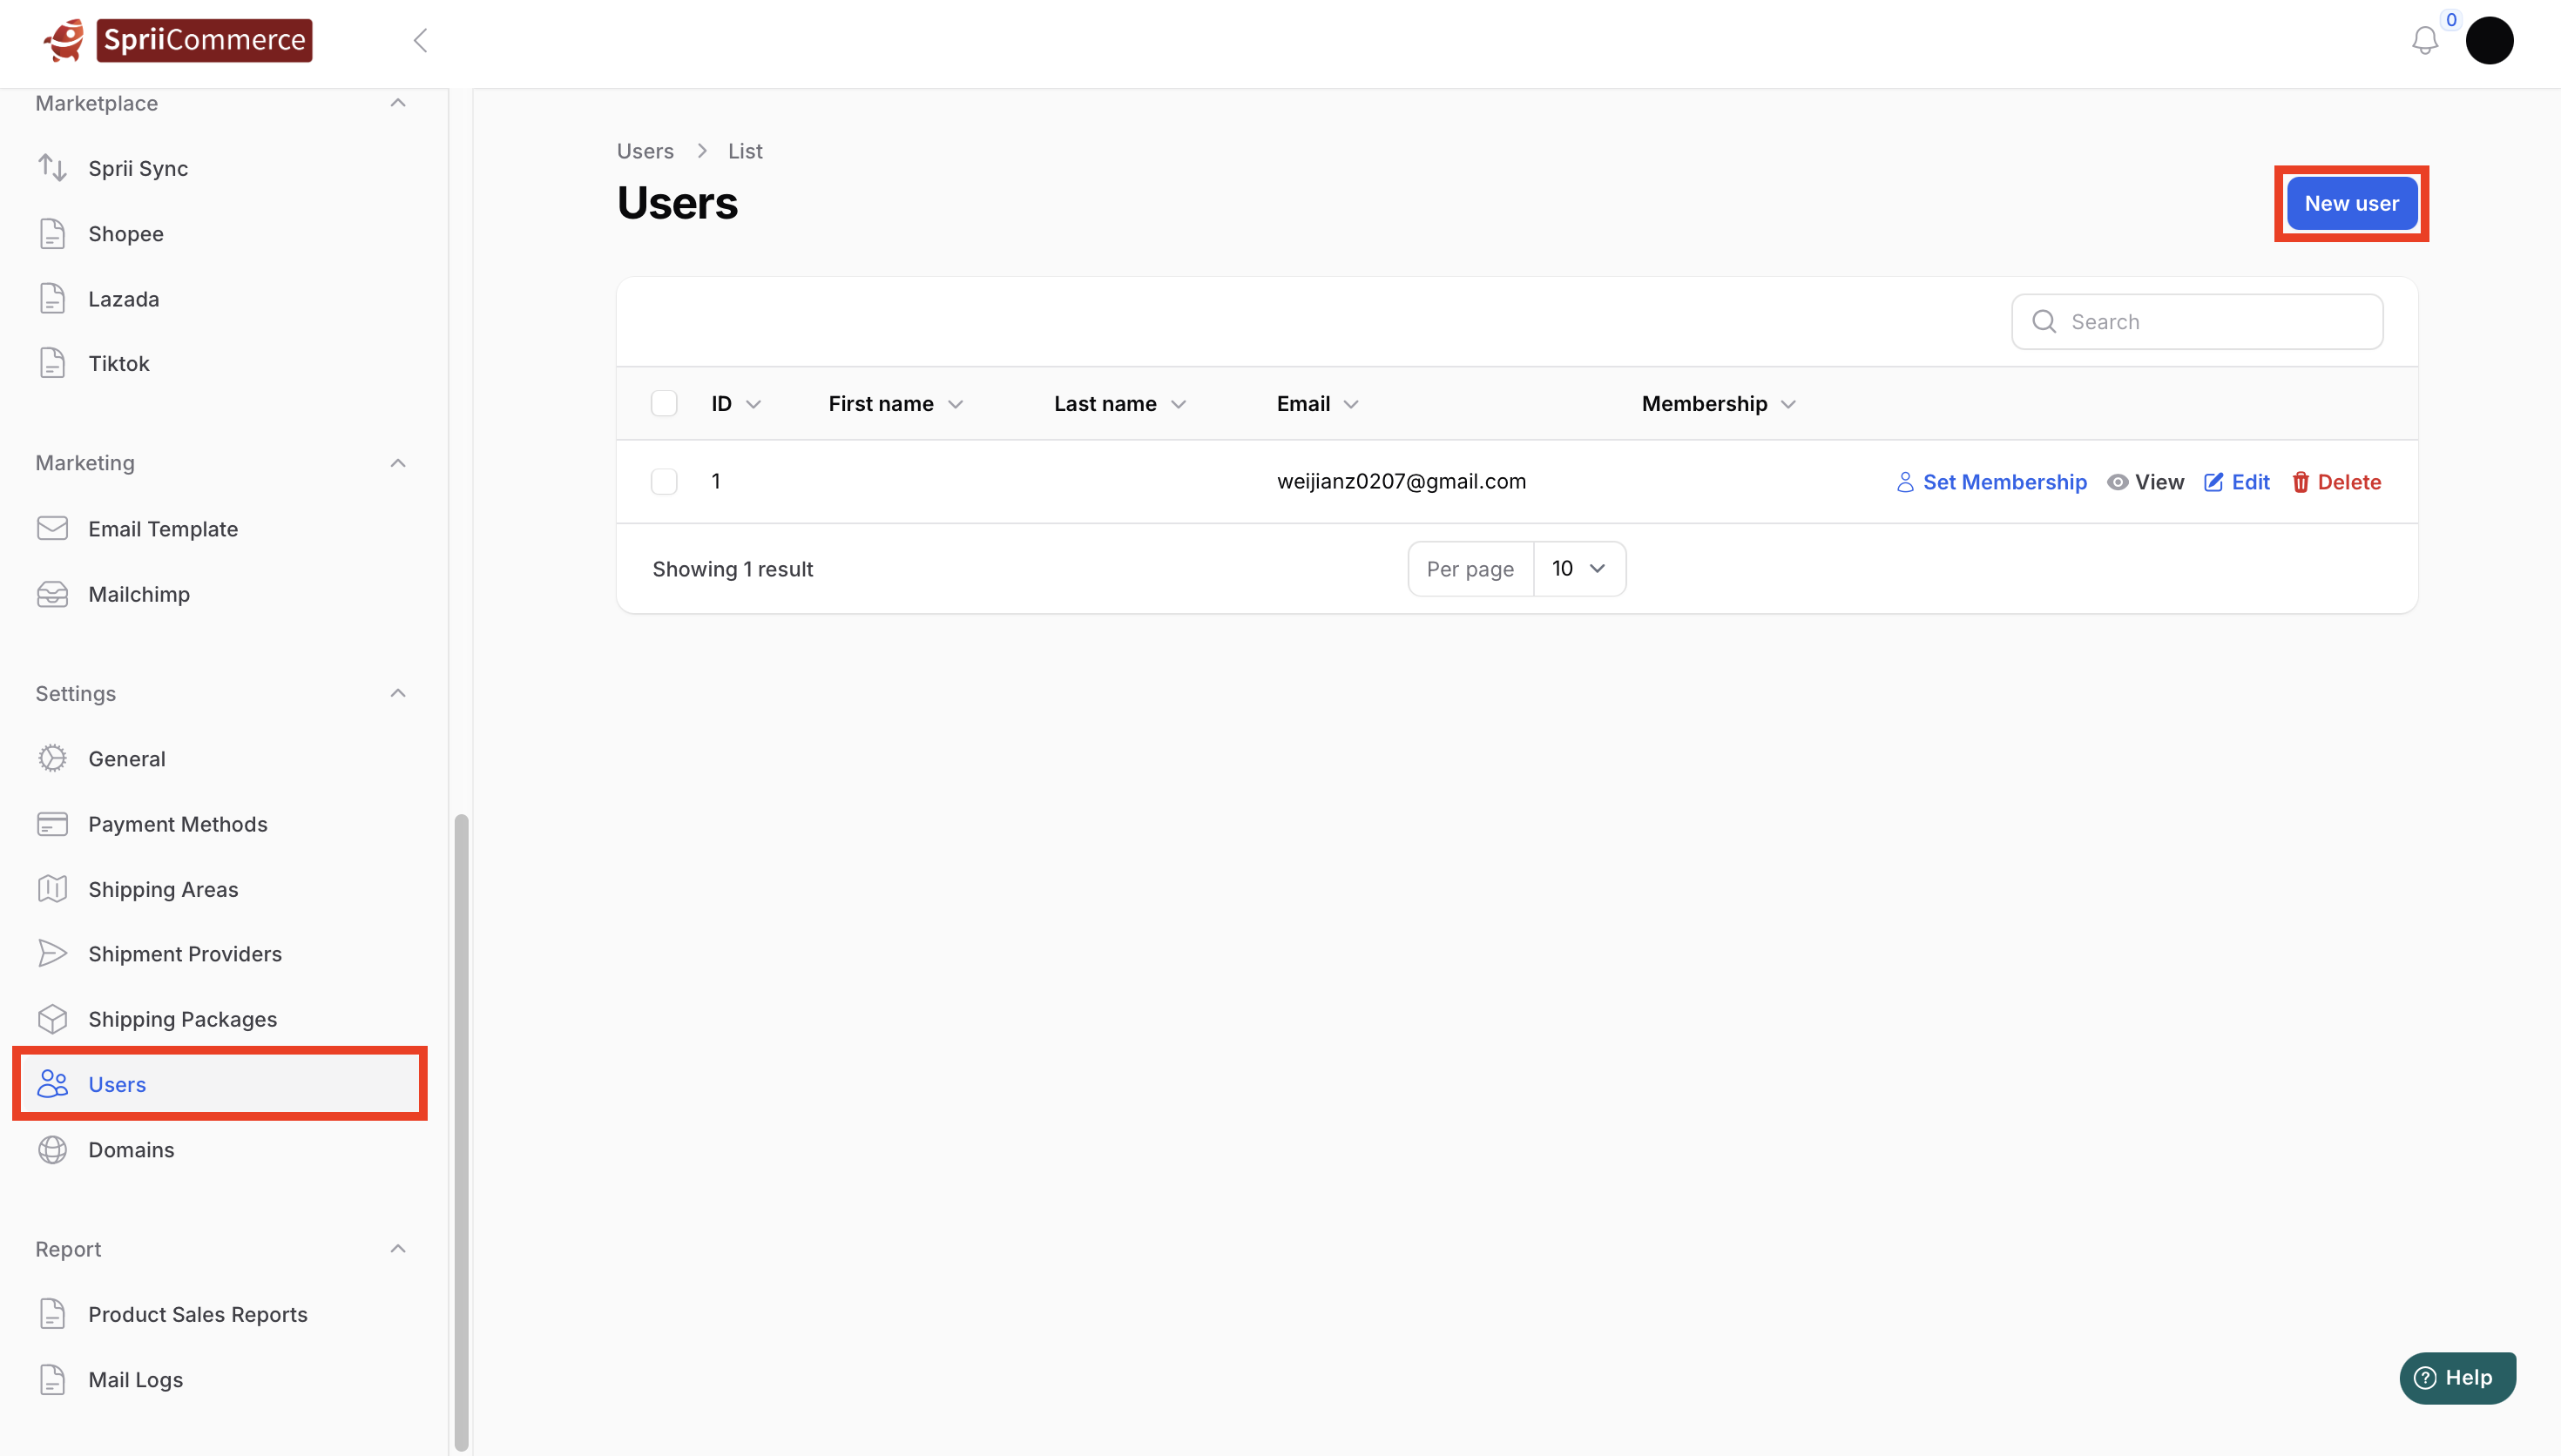The height and width of the screenshot is (1456, 2561).
Task: Check the checkbox for user row 1
Action: coord(664,482)
